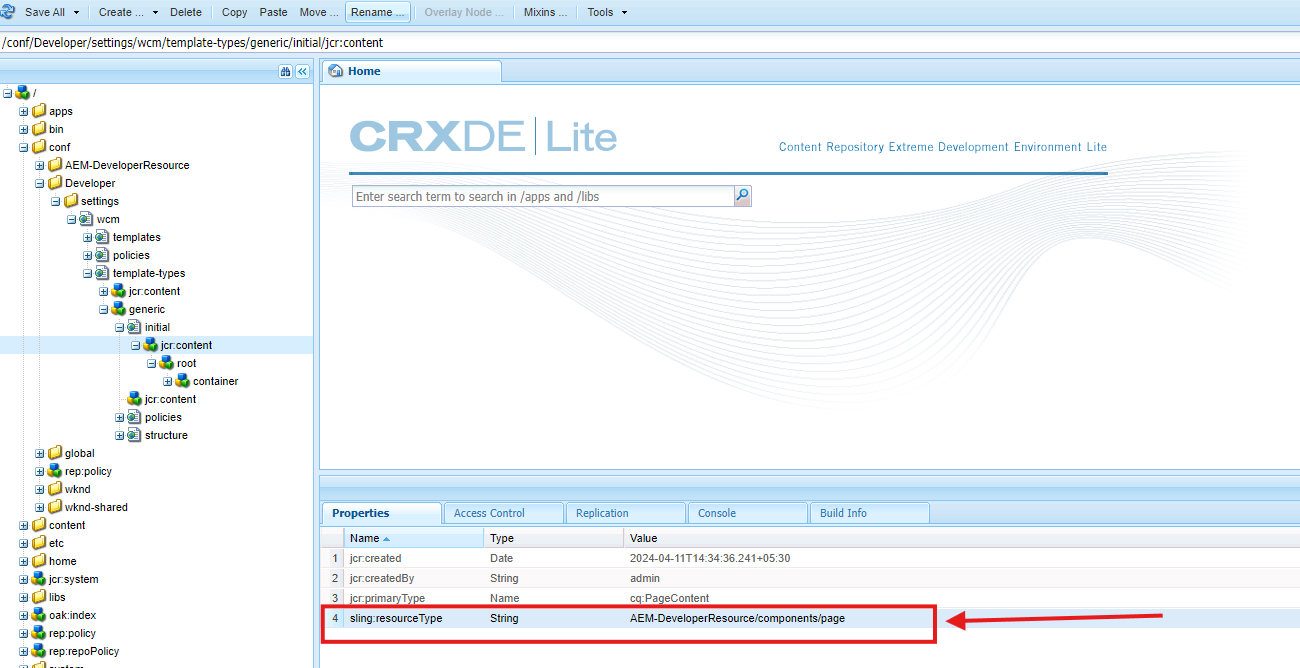Collapse the left tree panel using double-arrow icon

coord(302,71)
